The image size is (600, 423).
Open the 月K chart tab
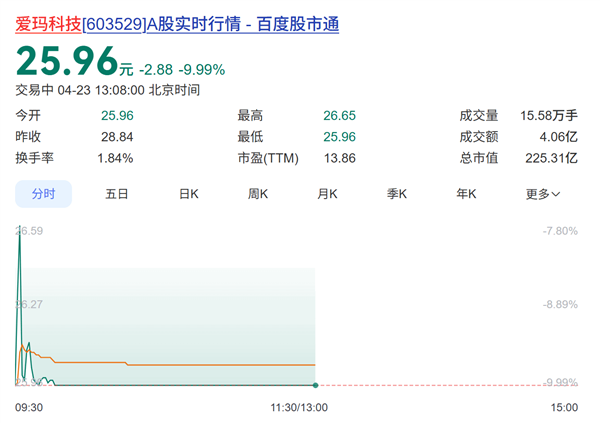coord(328,194)
